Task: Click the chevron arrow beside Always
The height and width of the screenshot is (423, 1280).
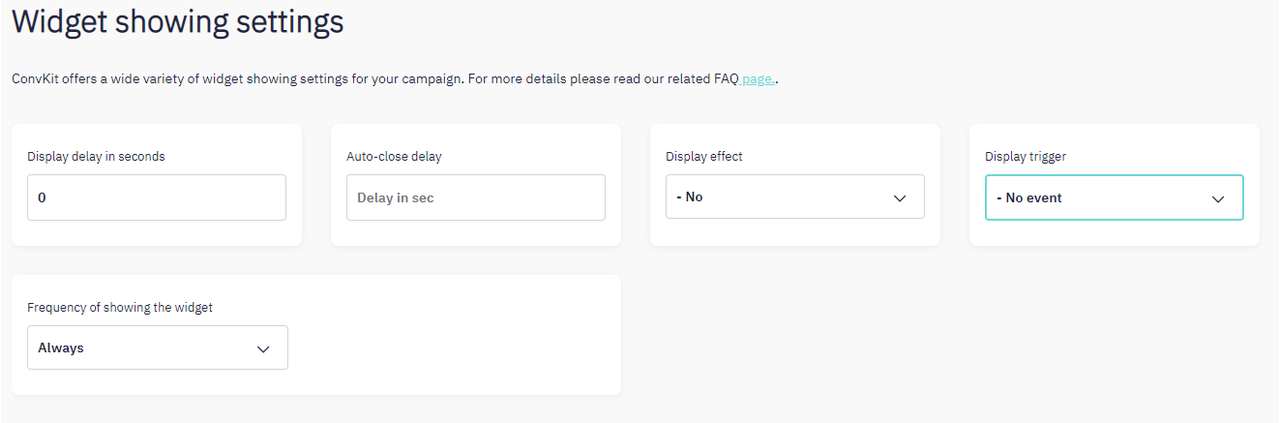Action: point(263,349)
